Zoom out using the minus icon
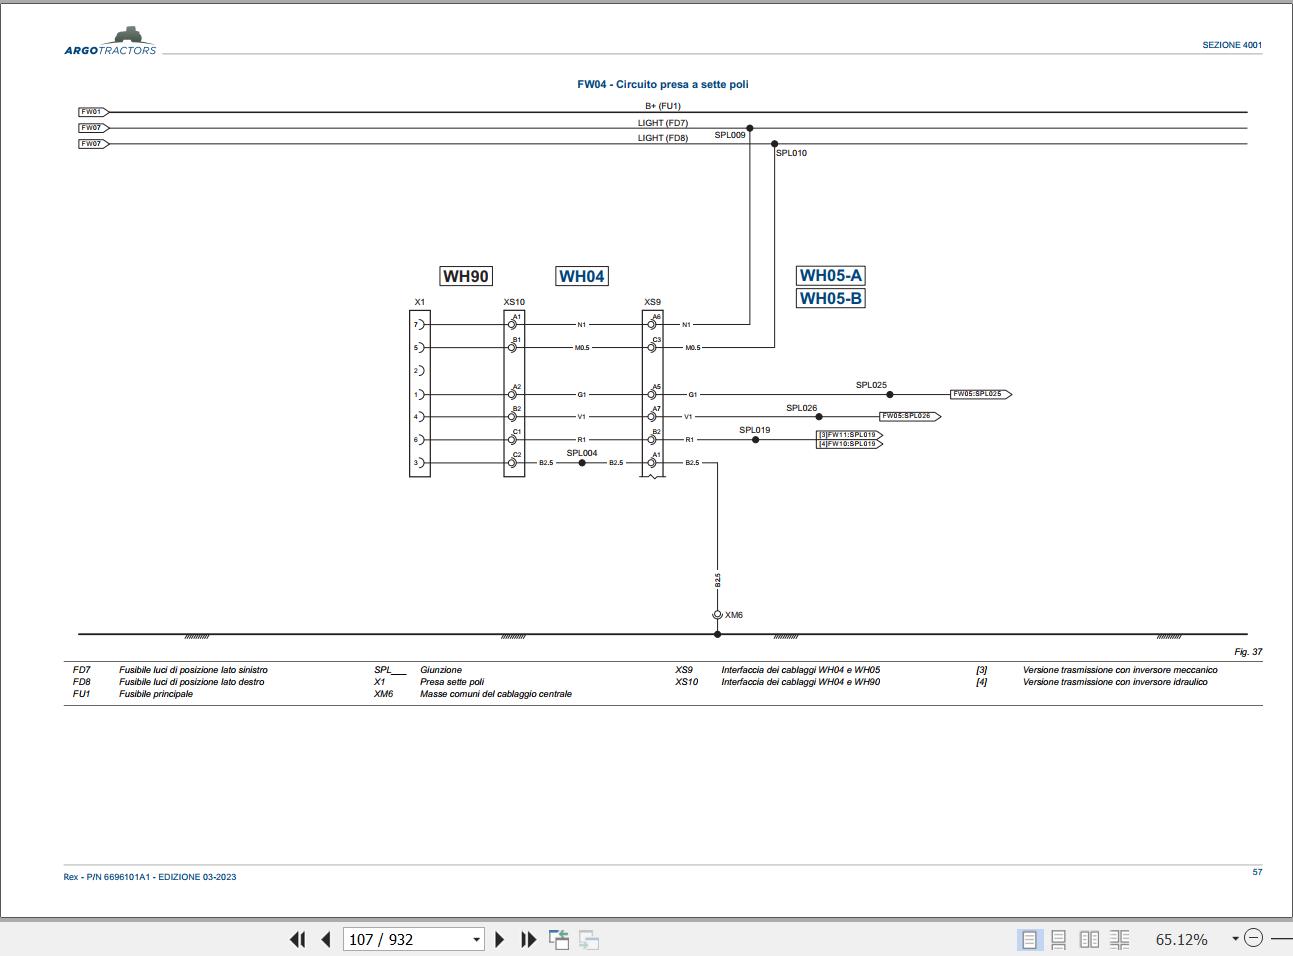The height and width of the screenshot is (956, 1293). coord(1253,939)
